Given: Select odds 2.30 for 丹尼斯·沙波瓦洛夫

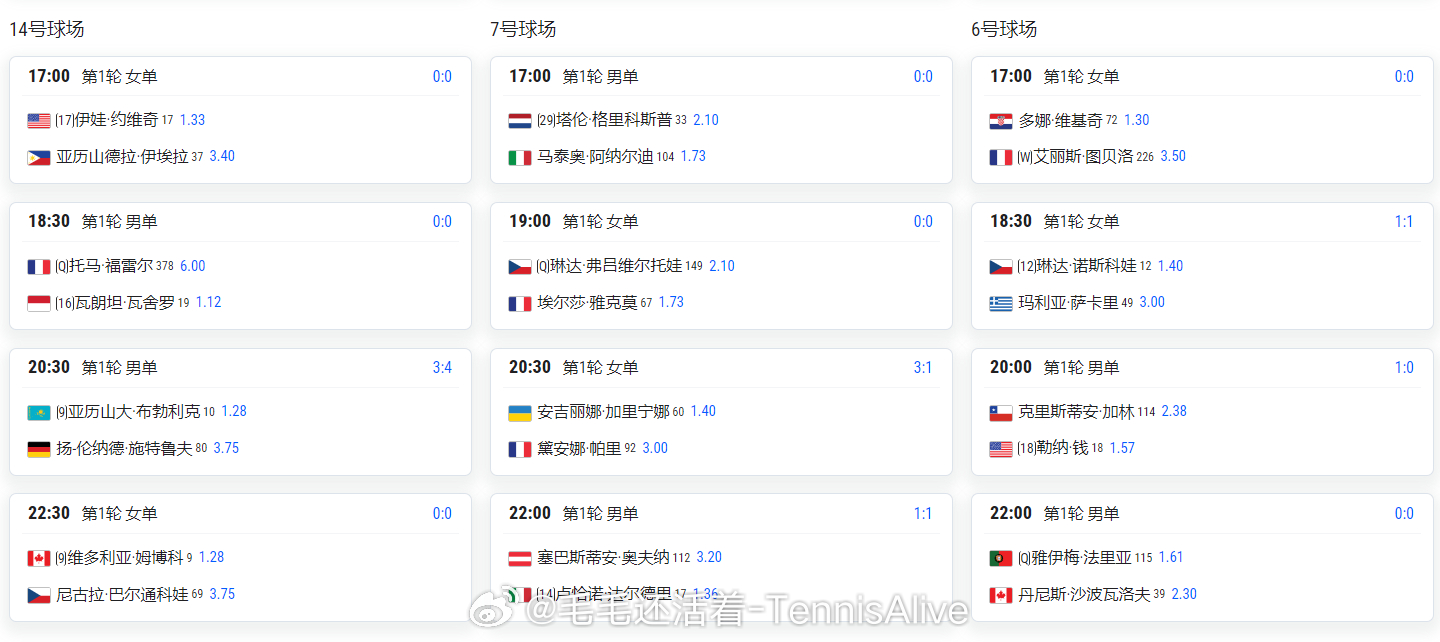Looking at the screenshot, I should (1184, 594).
